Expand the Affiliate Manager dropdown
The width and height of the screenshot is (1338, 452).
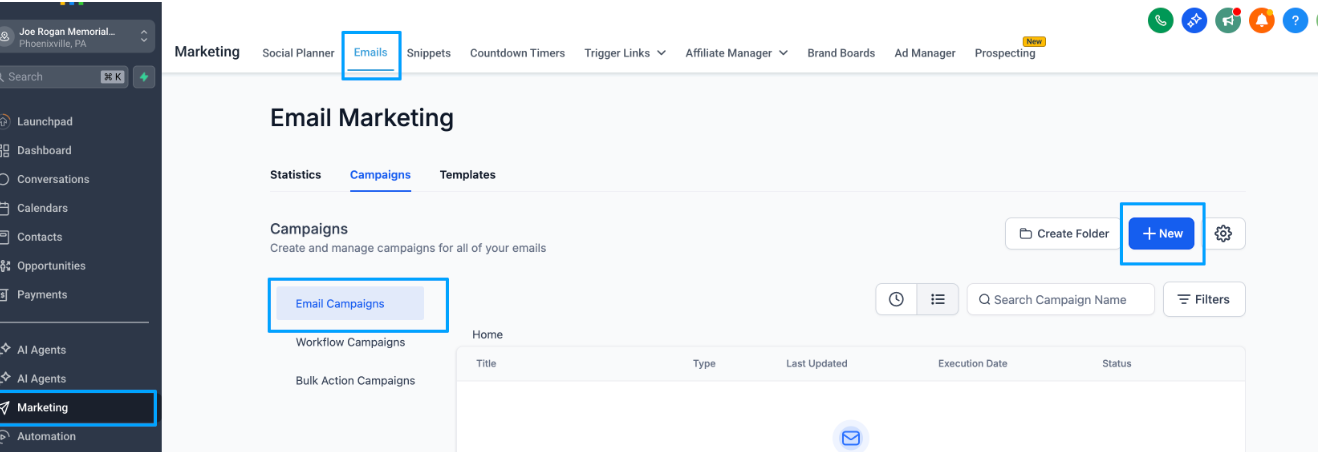click(736, 53)
